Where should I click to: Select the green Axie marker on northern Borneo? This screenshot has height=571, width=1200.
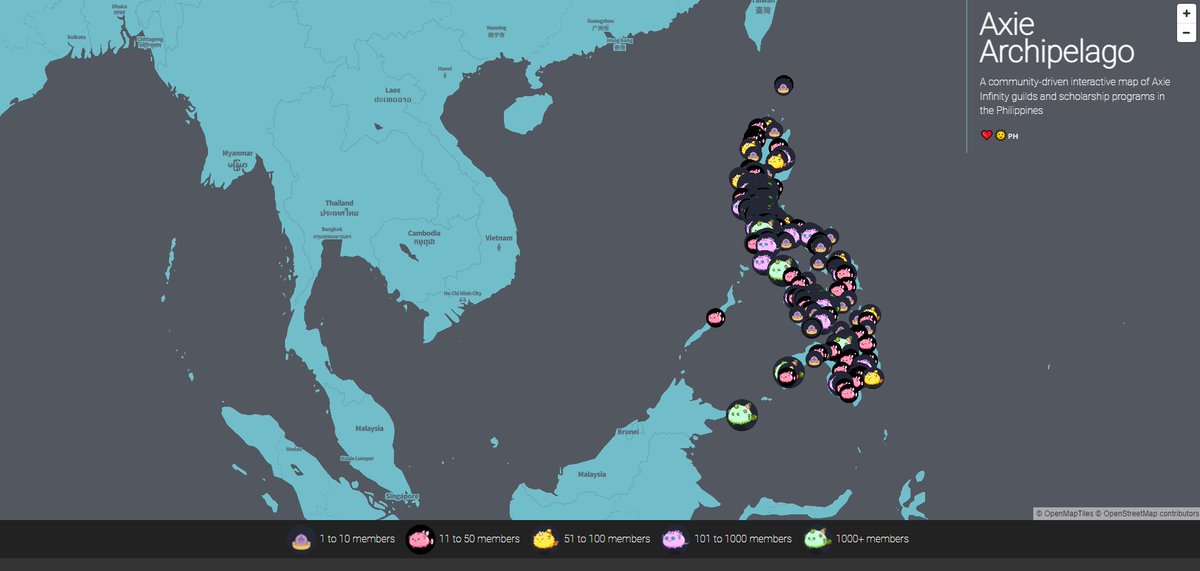(x=741, y=413)
